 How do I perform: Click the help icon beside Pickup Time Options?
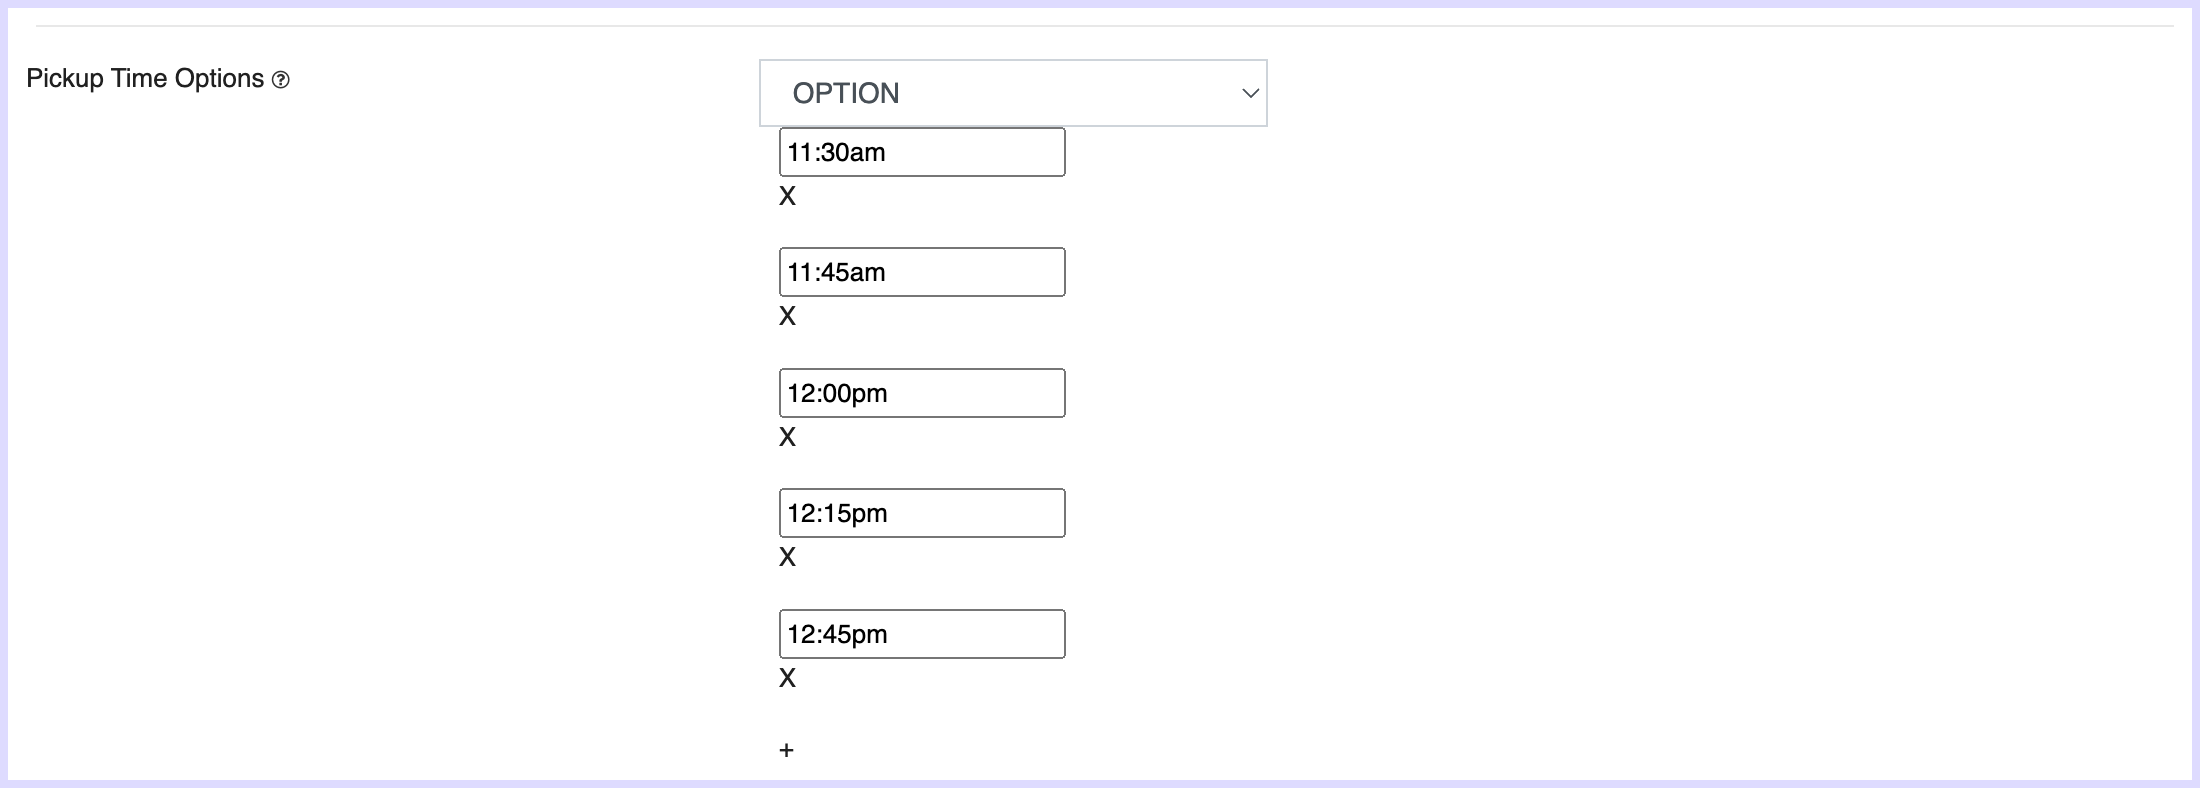pyautogui.click(x=281, y=80)
